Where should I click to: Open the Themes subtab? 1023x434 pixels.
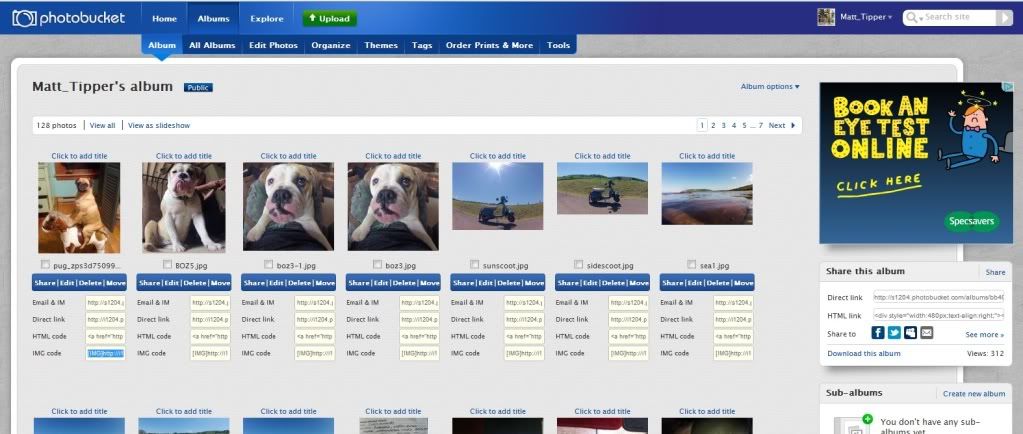(381, 45)
